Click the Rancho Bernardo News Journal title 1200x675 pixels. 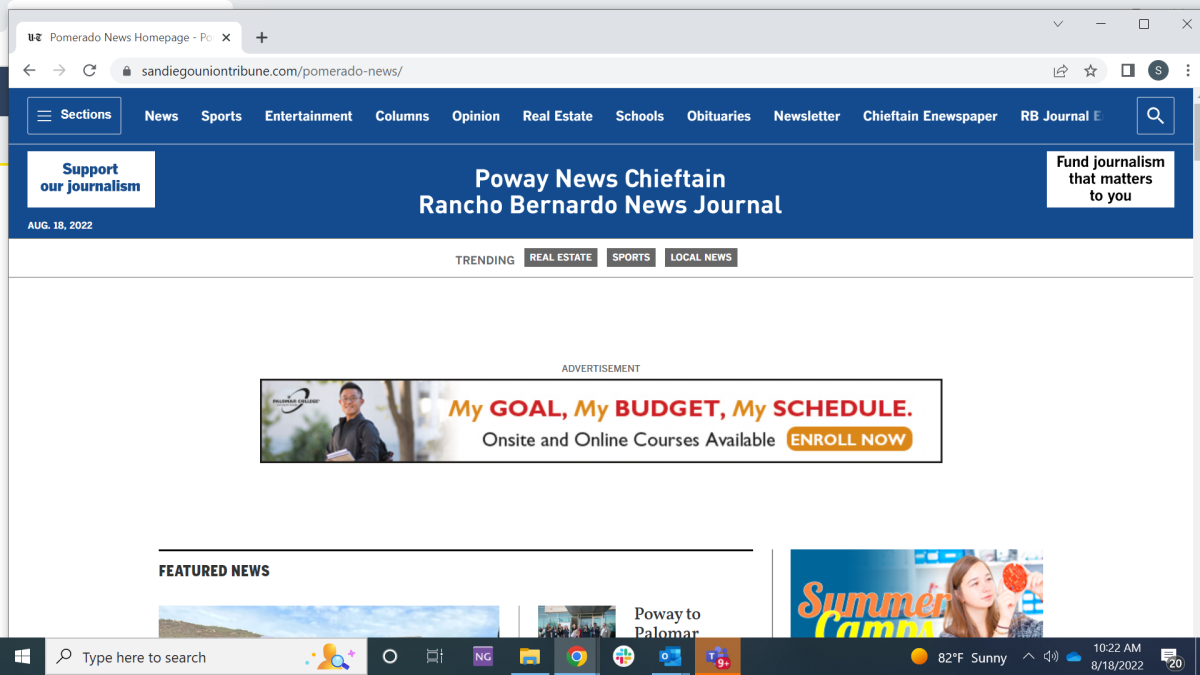point(600,205)
